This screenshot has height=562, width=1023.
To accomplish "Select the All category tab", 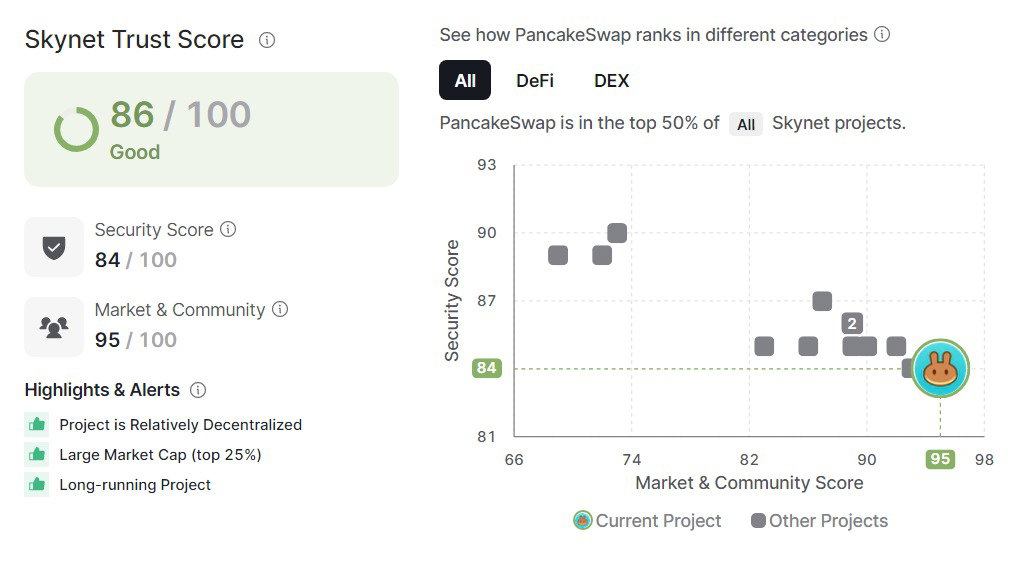I will [x=465, y=80].
